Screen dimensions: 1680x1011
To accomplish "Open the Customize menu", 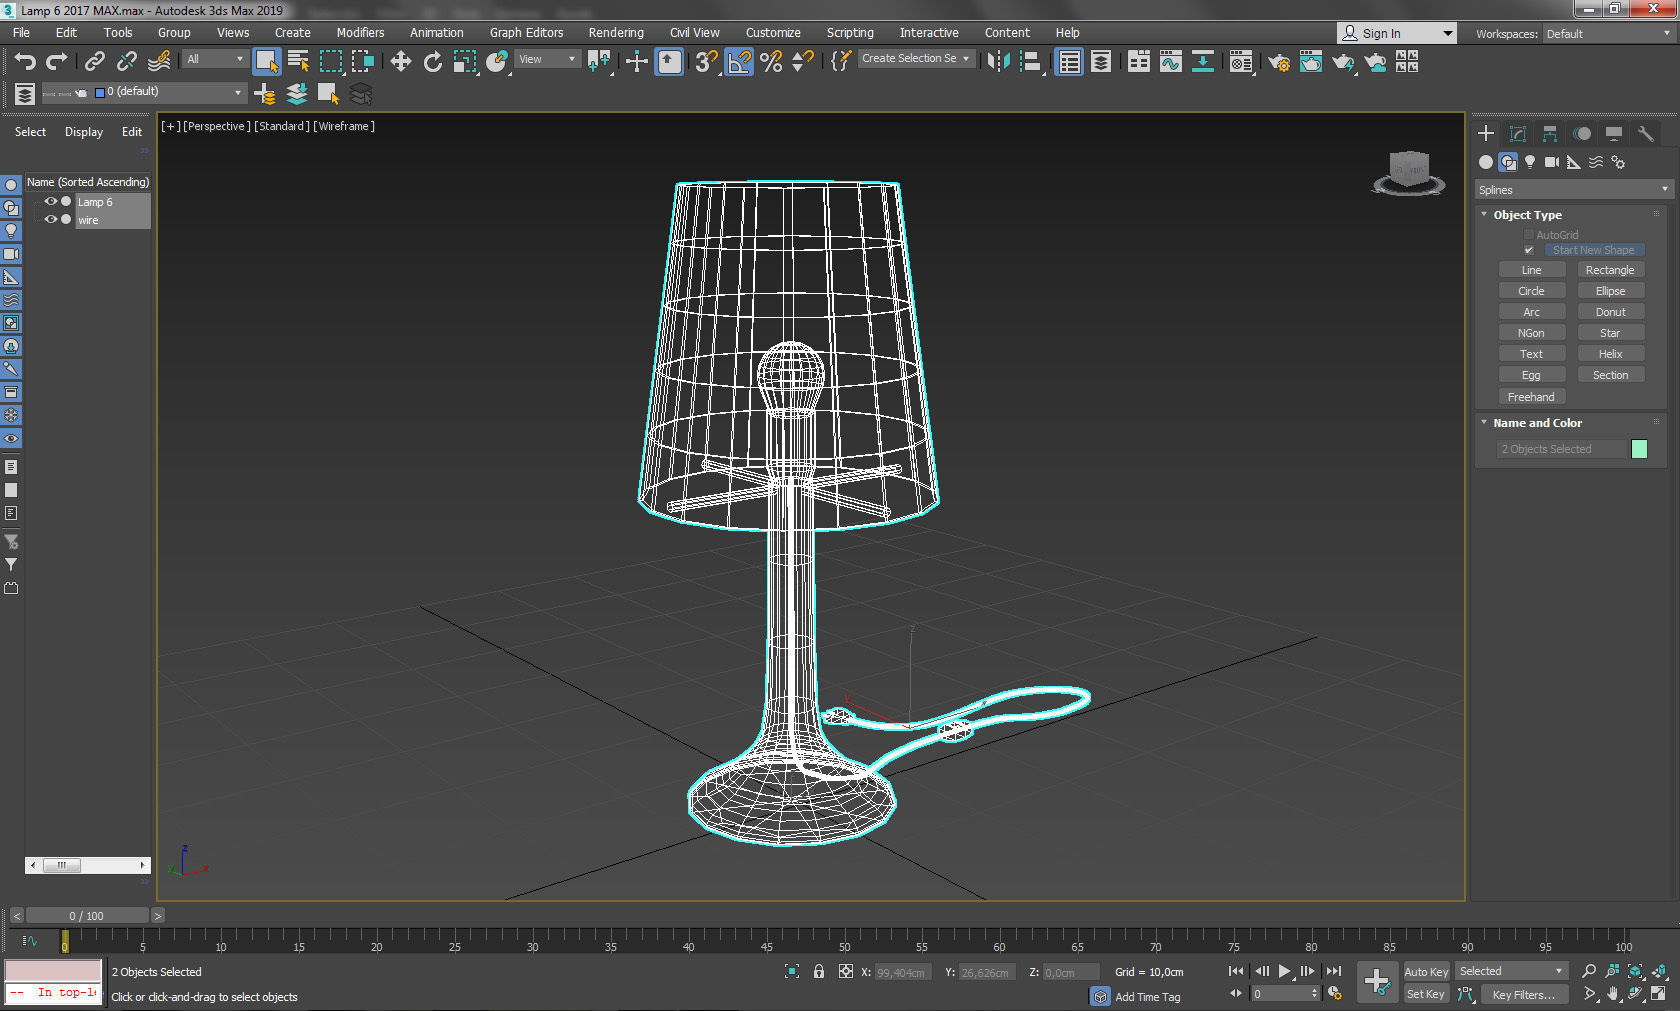I will 772,32.
